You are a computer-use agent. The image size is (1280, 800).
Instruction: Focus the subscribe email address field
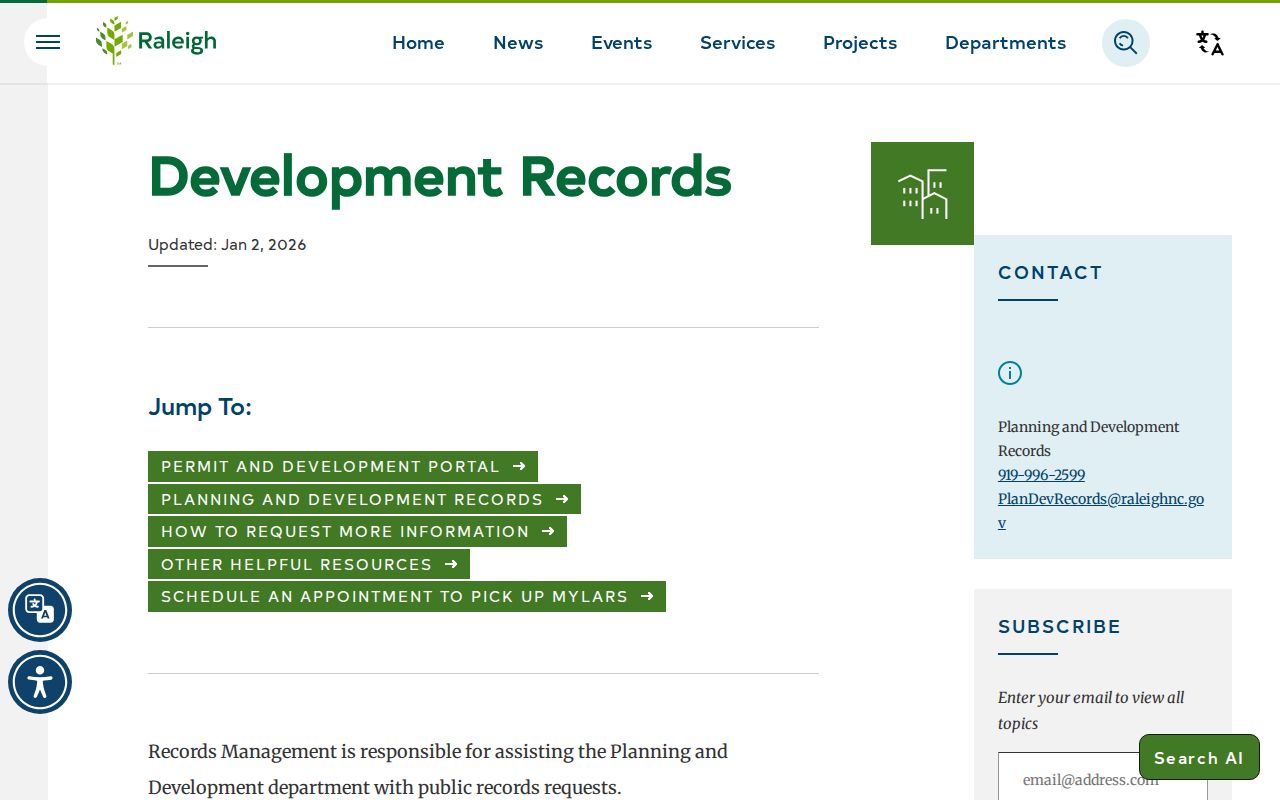tap(1103, 777)
